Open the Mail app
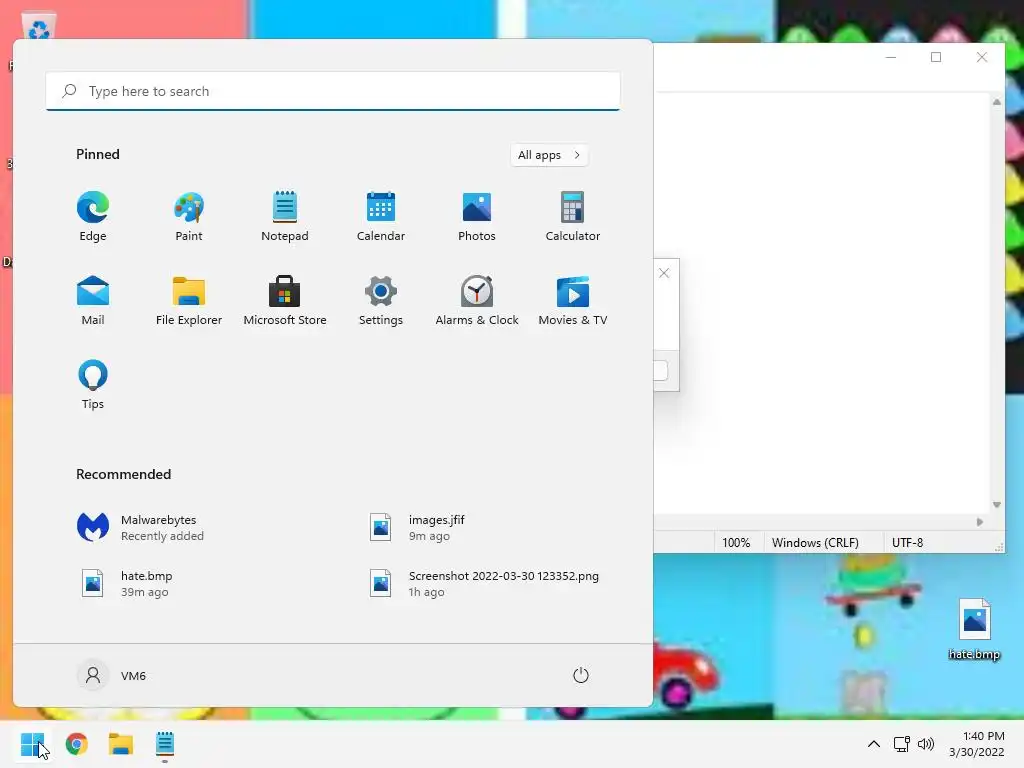This screenshot has height=768, width=1024. pos(93,300)
